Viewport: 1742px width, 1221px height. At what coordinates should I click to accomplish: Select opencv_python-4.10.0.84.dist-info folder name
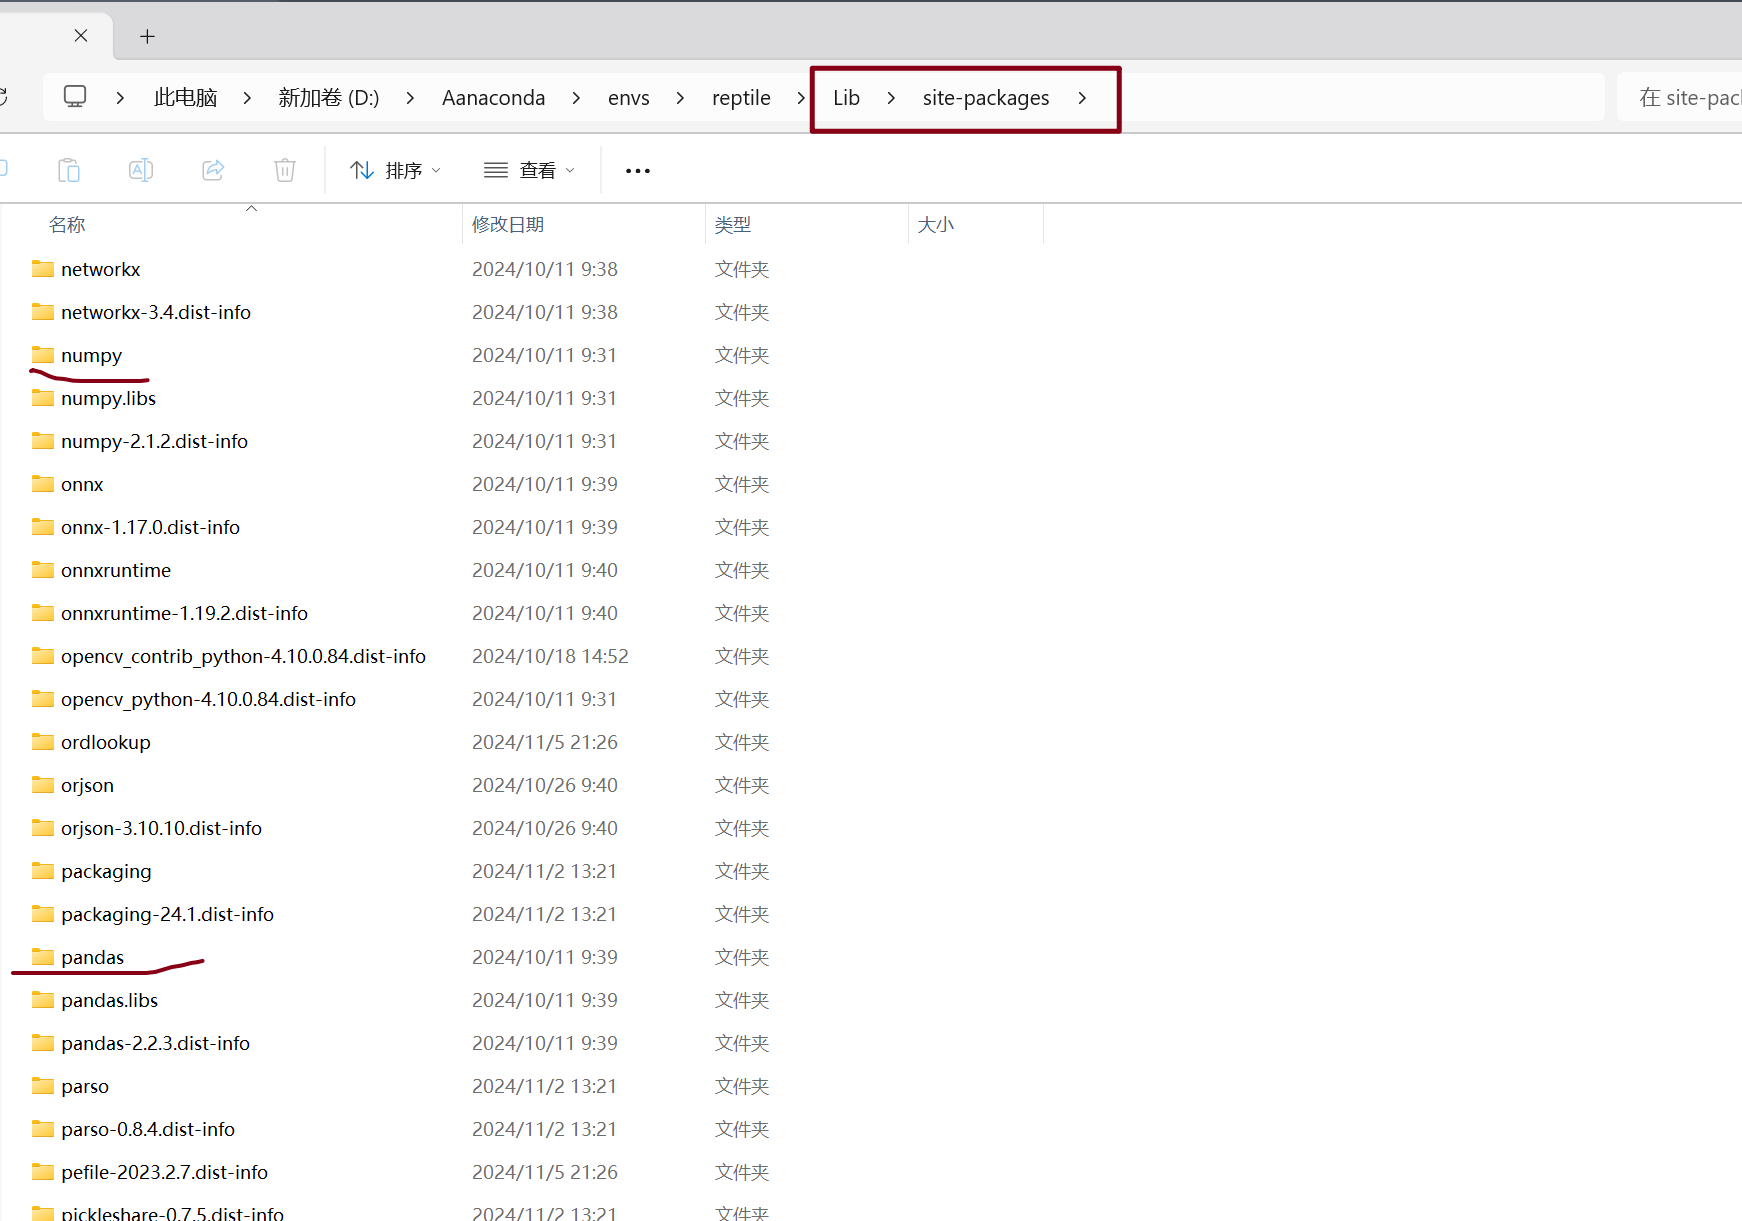[208, 699]
